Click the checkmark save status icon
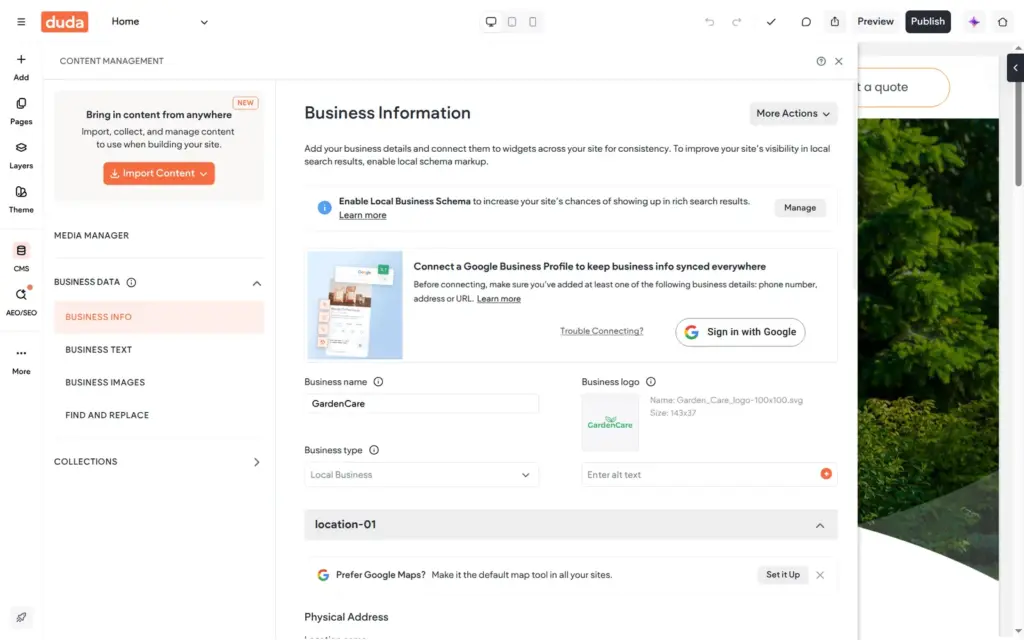This screenshot has width=1024, height=640. click(x=771, y=22)
